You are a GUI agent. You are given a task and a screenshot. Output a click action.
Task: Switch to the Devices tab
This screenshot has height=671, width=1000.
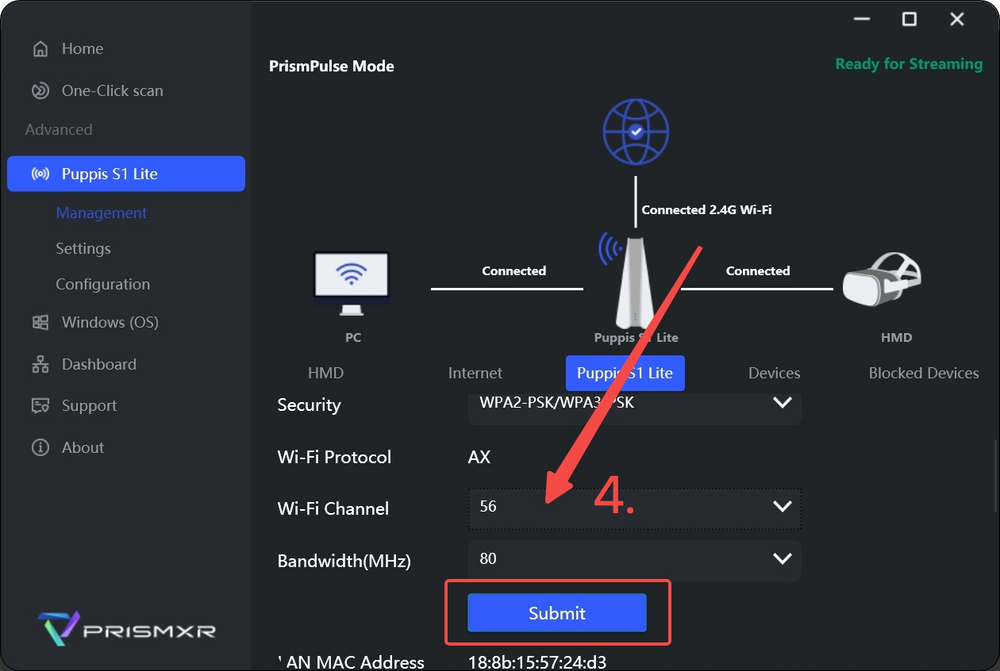click(x=774, y=373)
